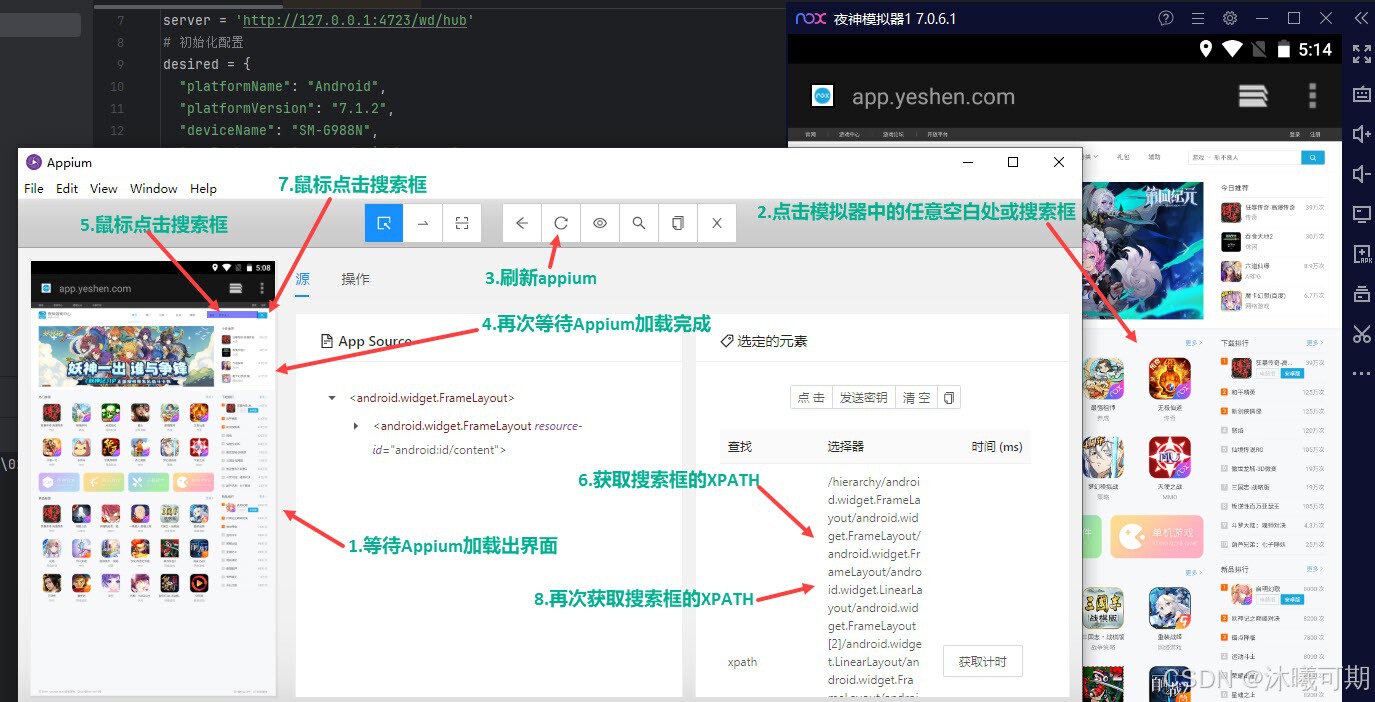Open the search for element magnifier
Viewport: 1375px width, 702px height.
tap(639, 223)
